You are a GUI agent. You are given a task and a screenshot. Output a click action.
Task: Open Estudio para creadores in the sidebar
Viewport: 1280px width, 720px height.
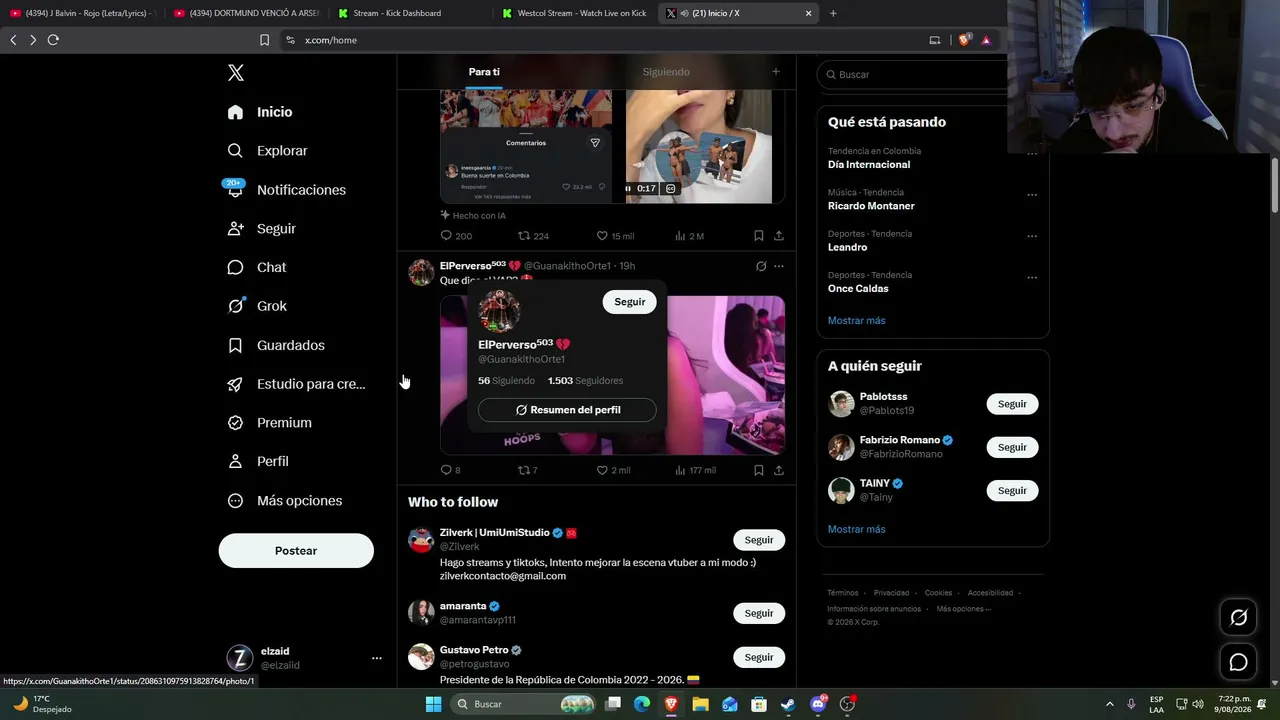point(297,384)
